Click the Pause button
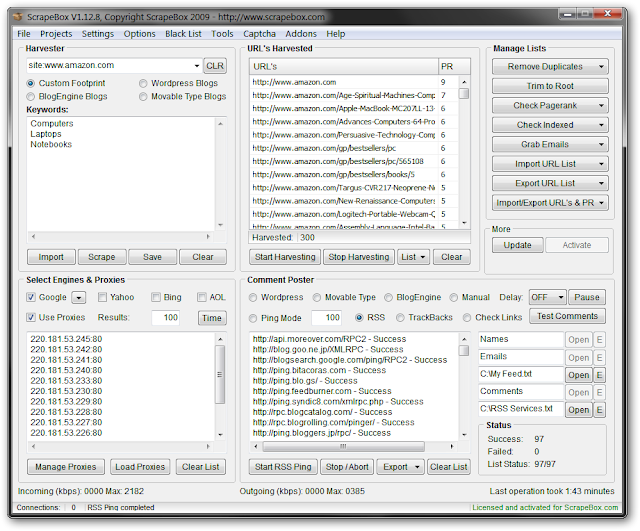 tap(587, 297)
